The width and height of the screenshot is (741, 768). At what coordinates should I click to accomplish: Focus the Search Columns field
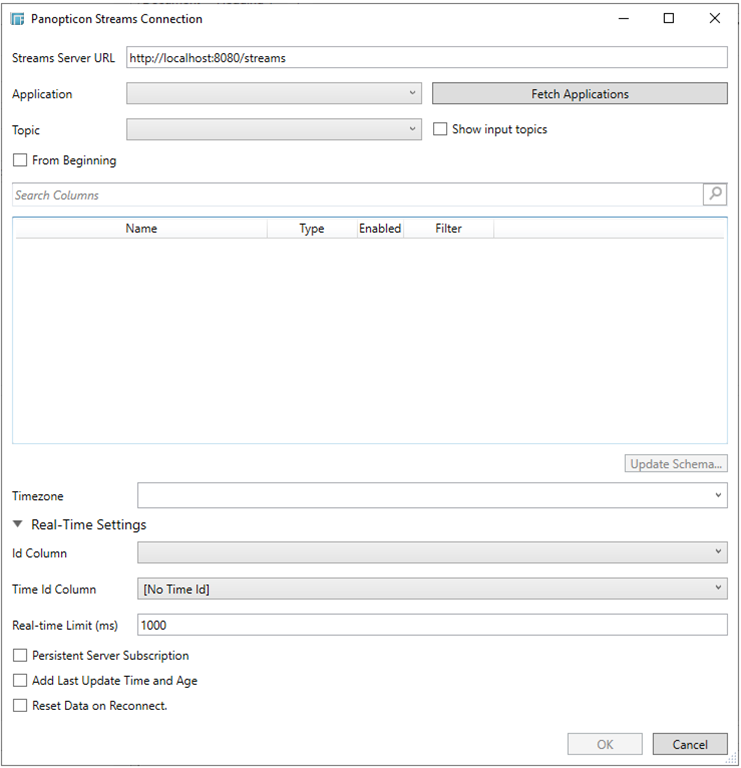[x=358, y=194]
